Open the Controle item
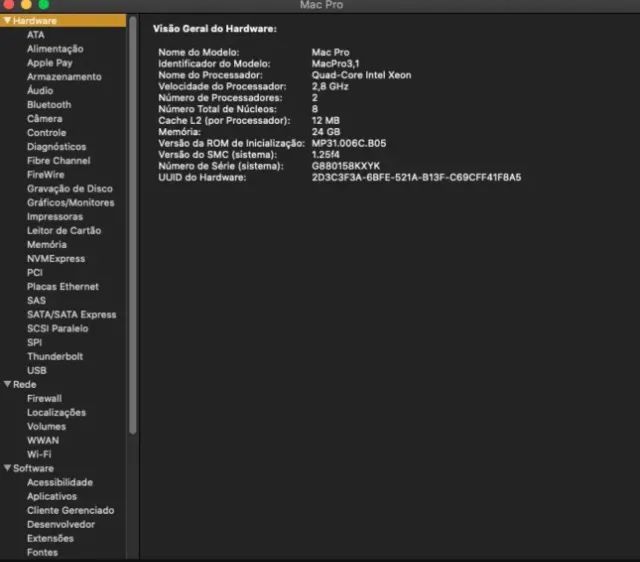 tap(47, 133)
